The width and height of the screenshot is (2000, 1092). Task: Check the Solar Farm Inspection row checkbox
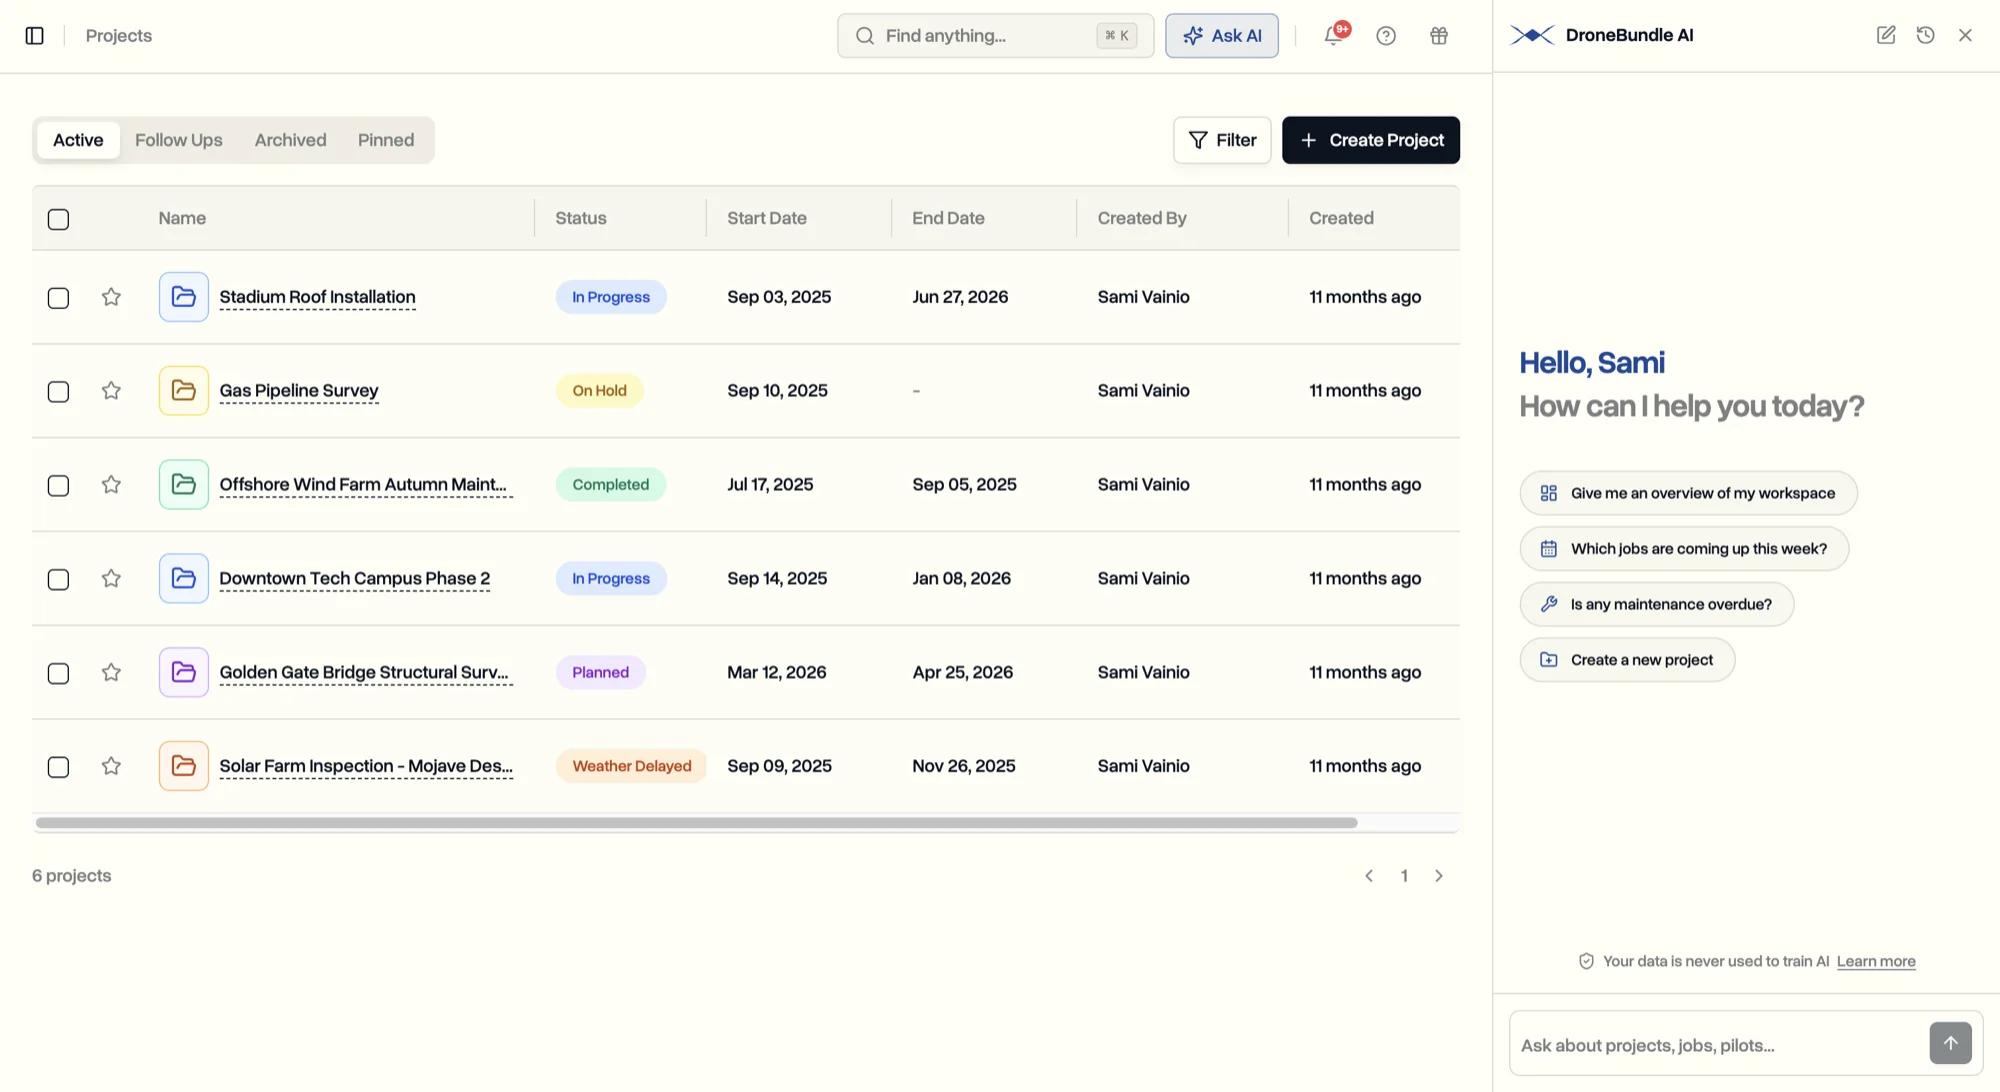pos(59,767)
